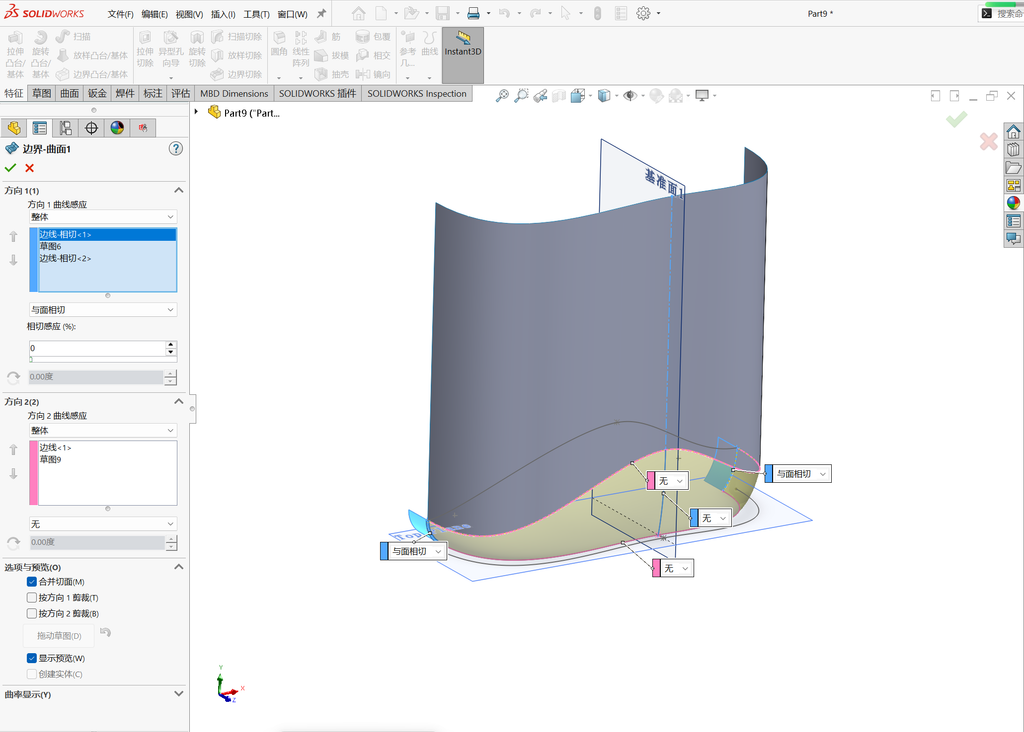Activate the Instant3D button
The height and width of the screenshot is (732, 1024).
pos(462,55)
